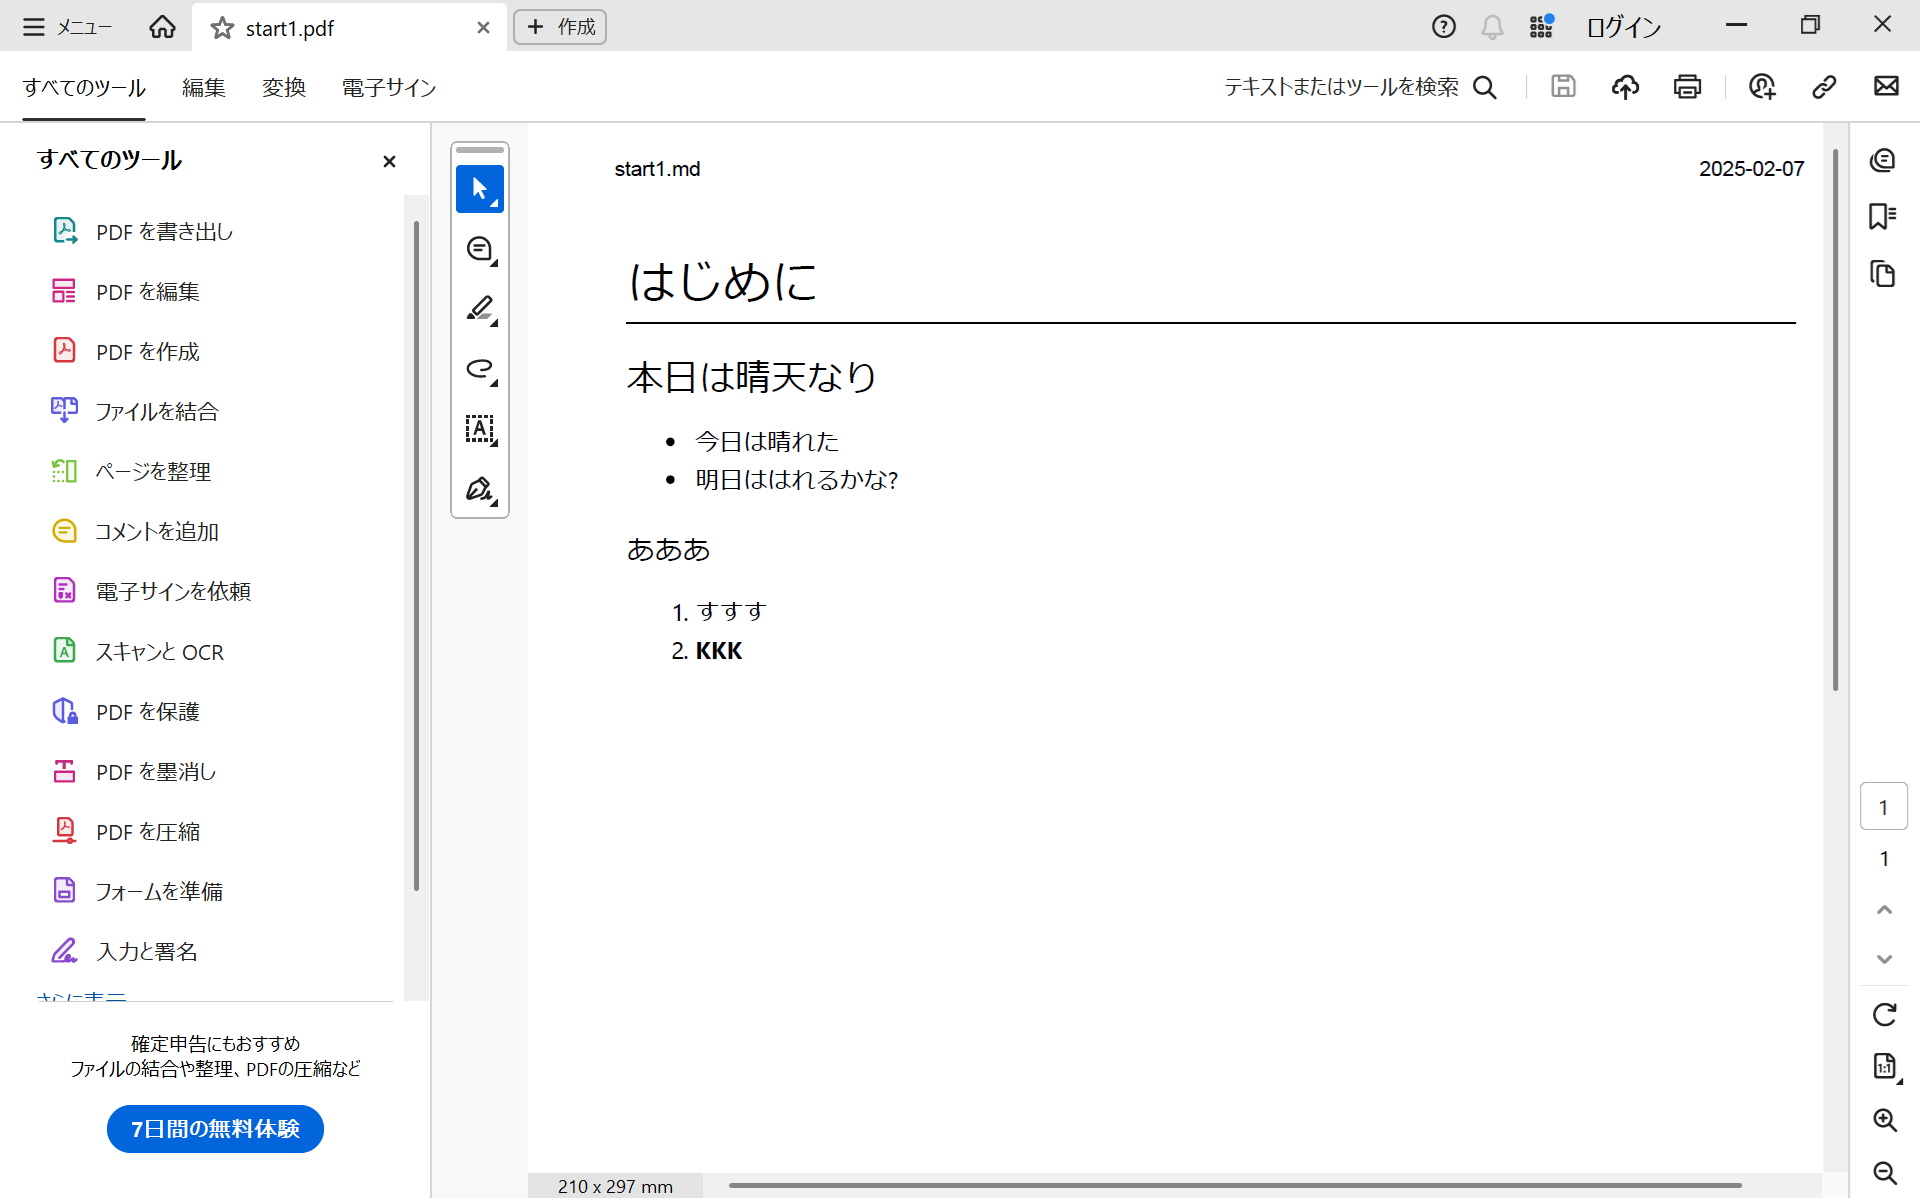
Task: Go to previous page with up chevron
Action: [1884, 909]
